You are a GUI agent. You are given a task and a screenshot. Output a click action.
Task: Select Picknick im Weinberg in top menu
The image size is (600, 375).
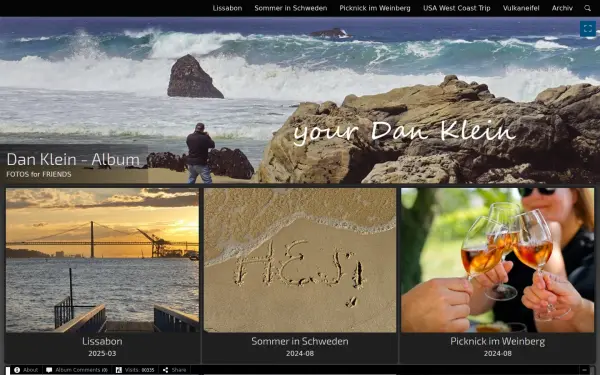point(375,8)
